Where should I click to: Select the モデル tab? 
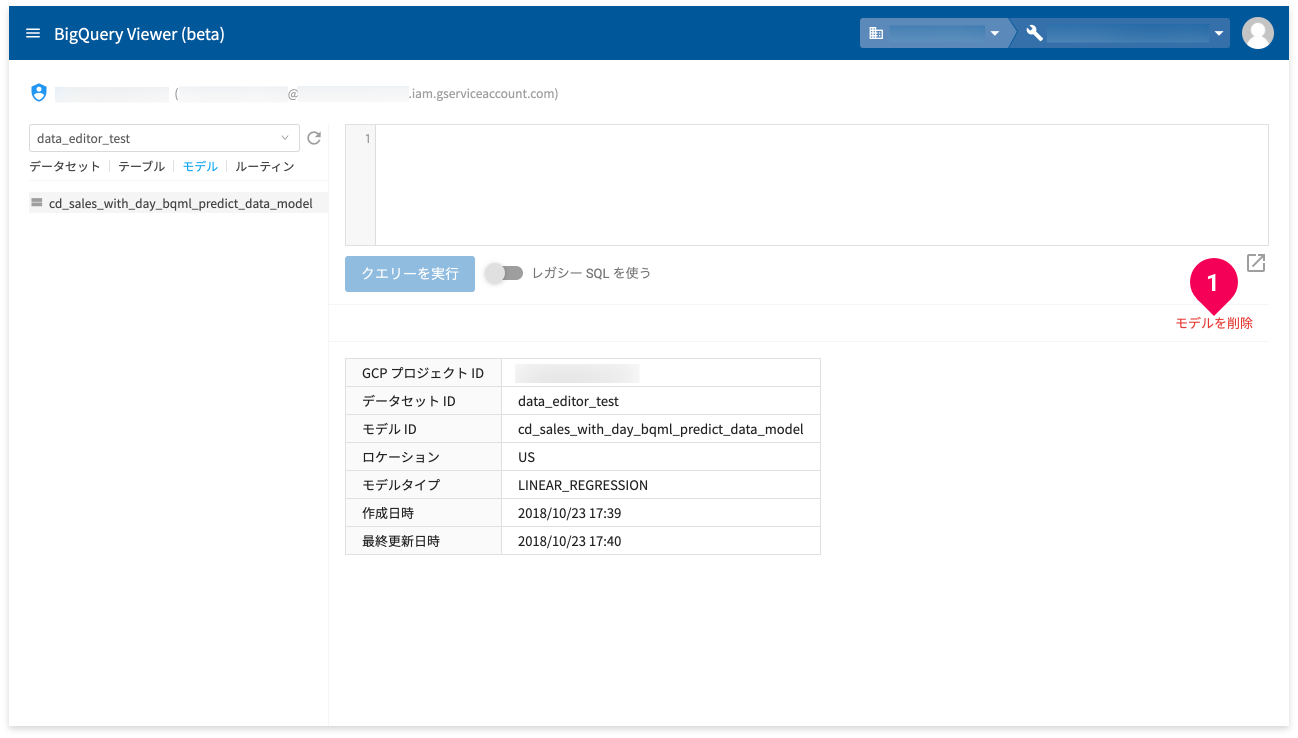point(200,167)
